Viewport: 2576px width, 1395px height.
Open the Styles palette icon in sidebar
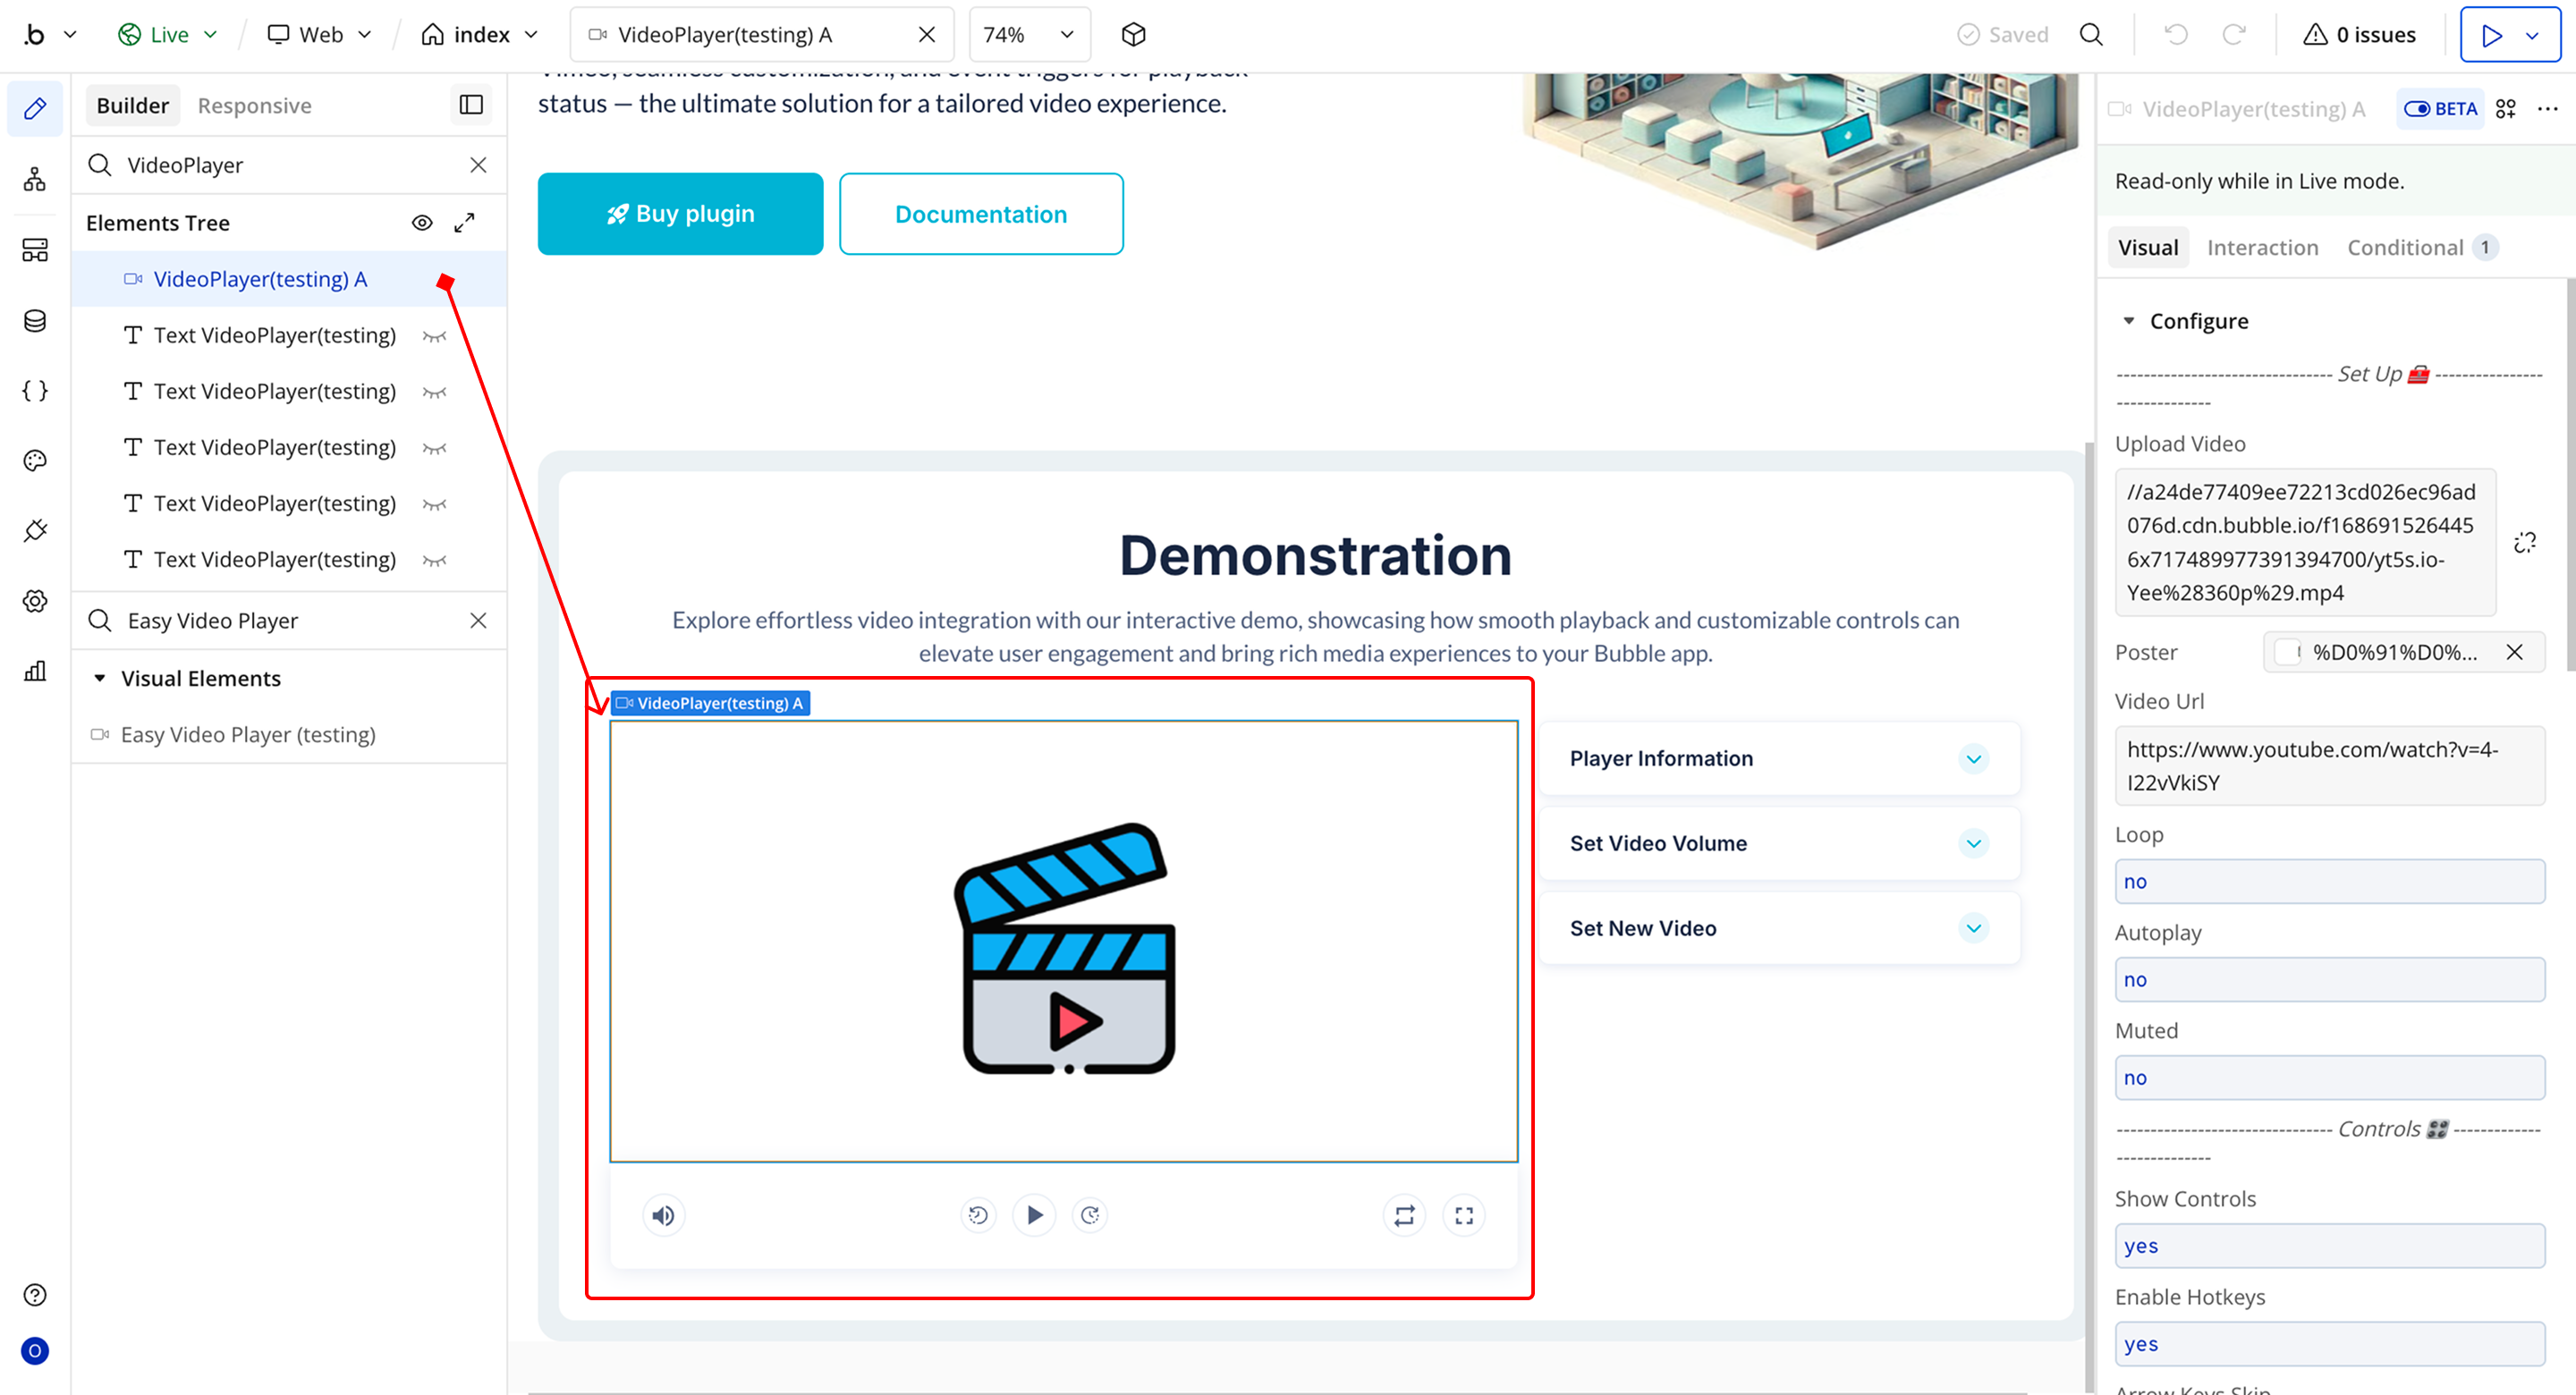point(35,461)
